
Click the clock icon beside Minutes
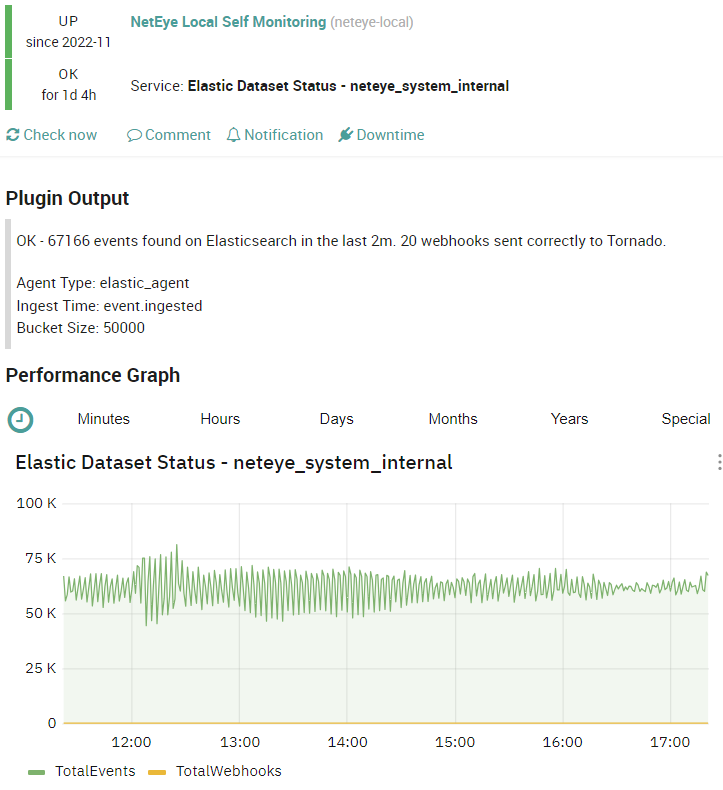[21, 419]
